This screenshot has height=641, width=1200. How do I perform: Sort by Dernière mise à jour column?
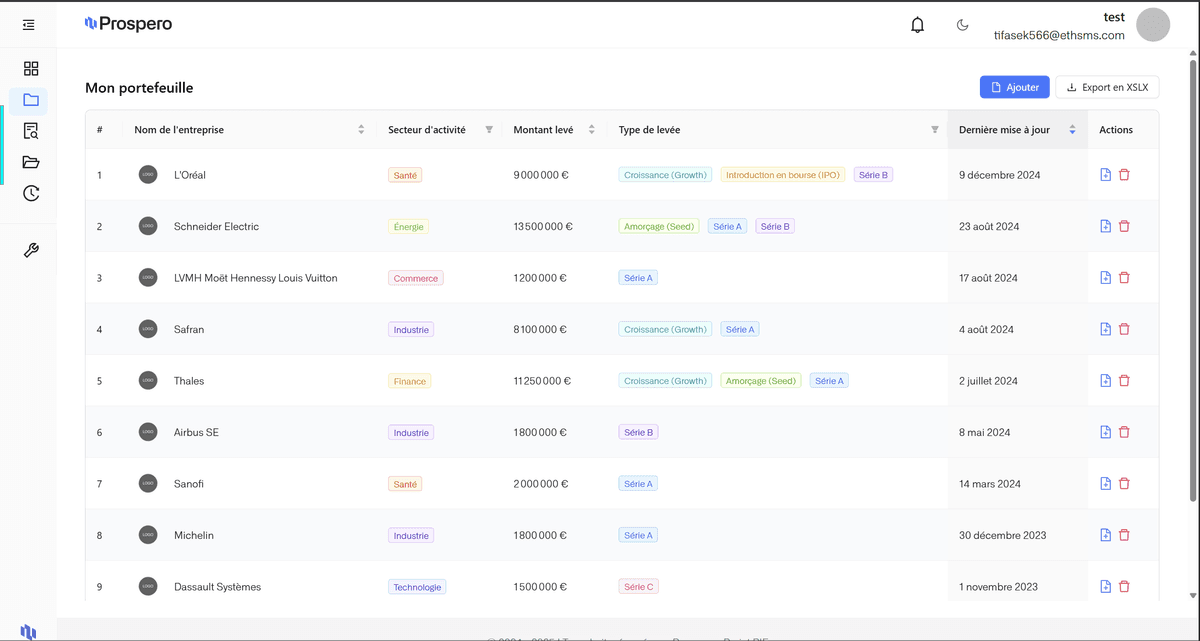click(x=1071, y=130)
